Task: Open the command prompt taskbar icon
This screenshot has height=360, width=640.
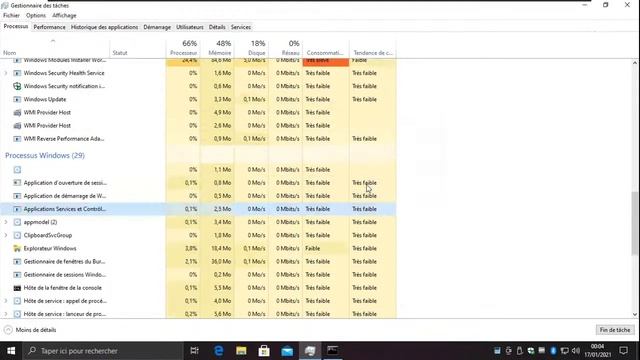Action: pos(333,351)
